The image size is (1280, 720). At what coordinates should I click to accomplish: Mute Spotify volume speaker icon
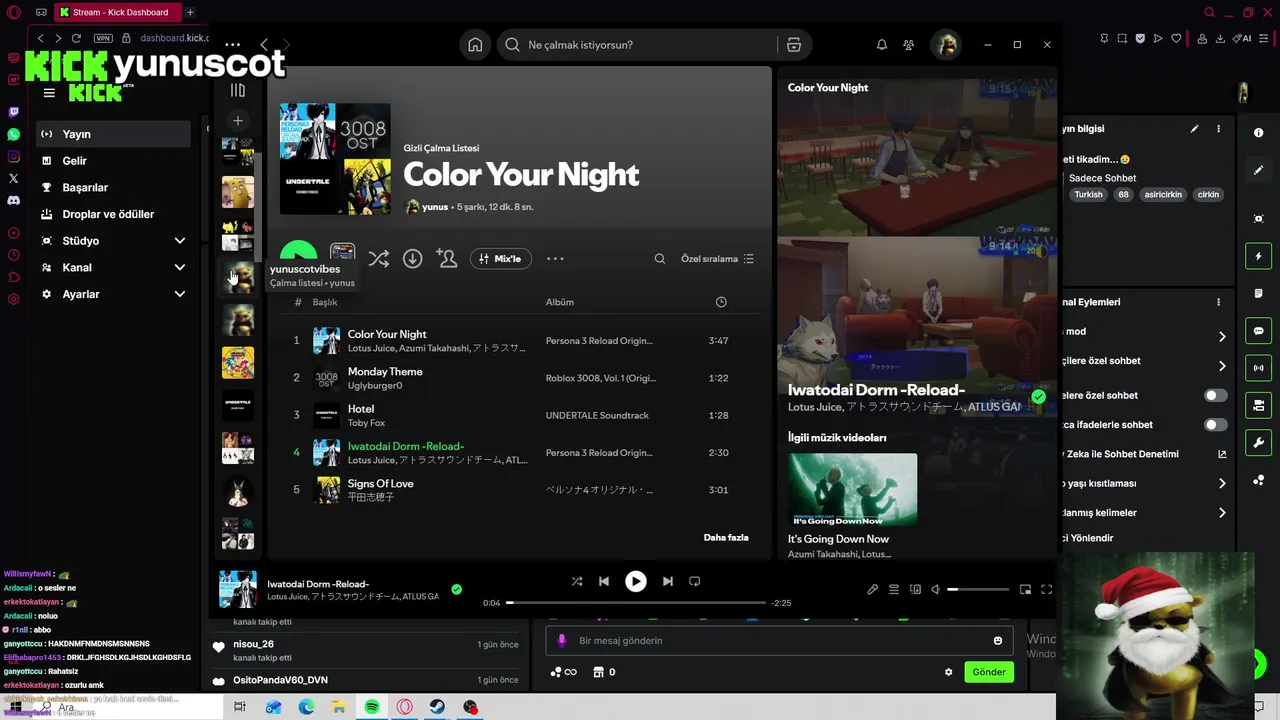point(936,590)
